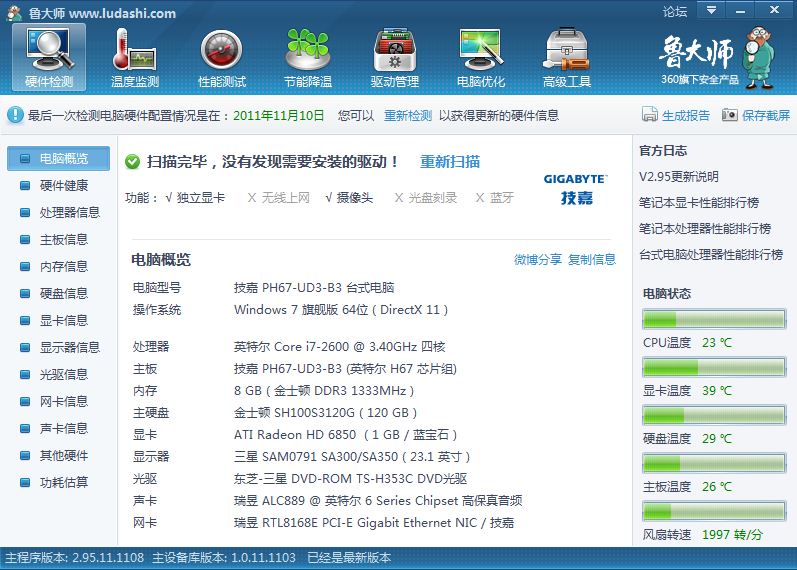797x570 pixels.
Task: Click the 复制信息 copy info link
Action: (592, 260)
